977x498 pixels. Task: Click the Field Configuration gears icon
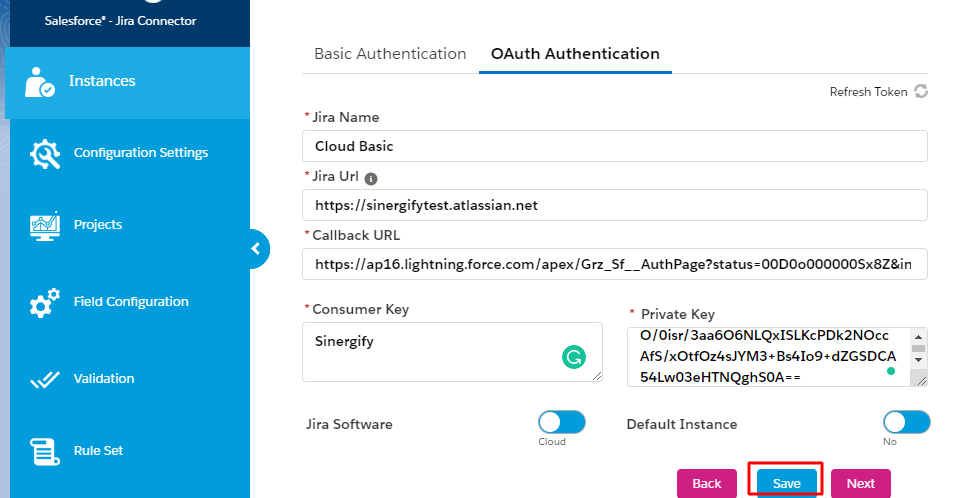pyautogui.click(x=45, y=303)
